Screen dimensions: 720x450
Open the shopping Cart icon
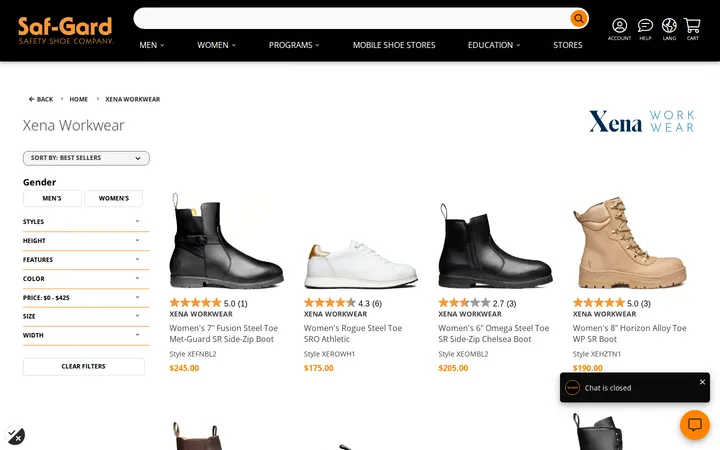tap(692, 29)
